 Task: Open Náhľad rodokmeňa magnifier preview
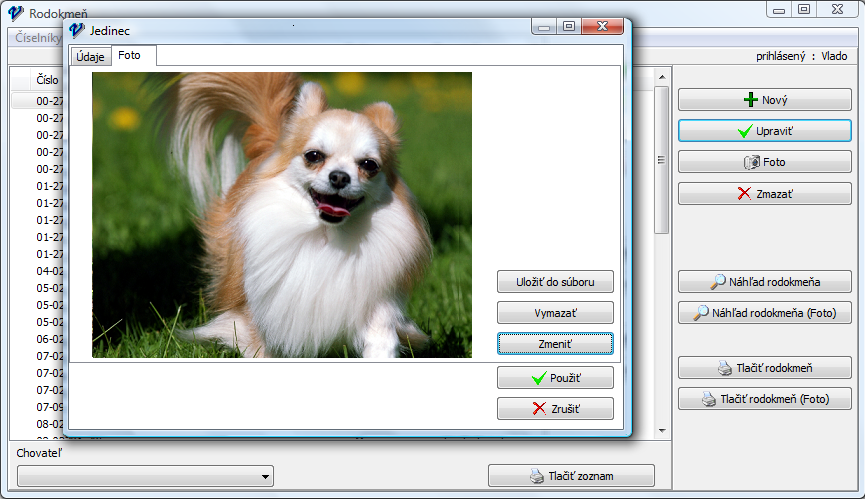(765, 282)
